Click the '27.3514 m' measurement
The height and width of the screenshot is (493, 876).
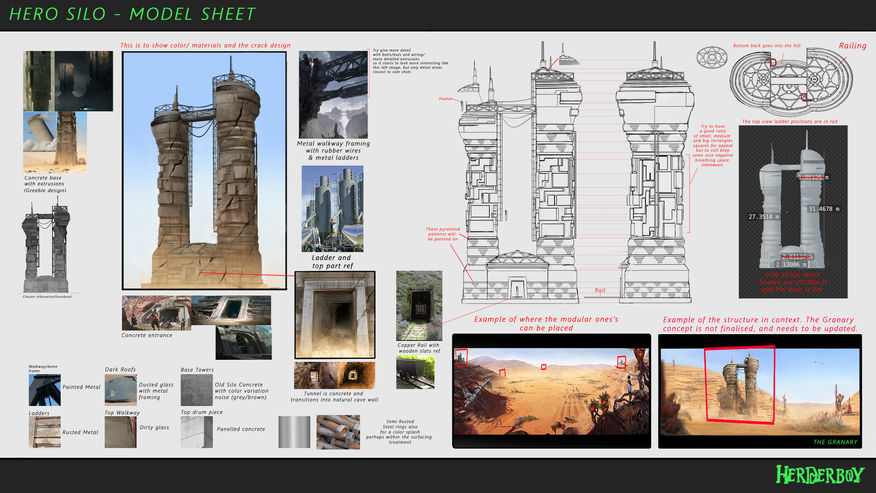pyautogui.click(x=764, y=216)
